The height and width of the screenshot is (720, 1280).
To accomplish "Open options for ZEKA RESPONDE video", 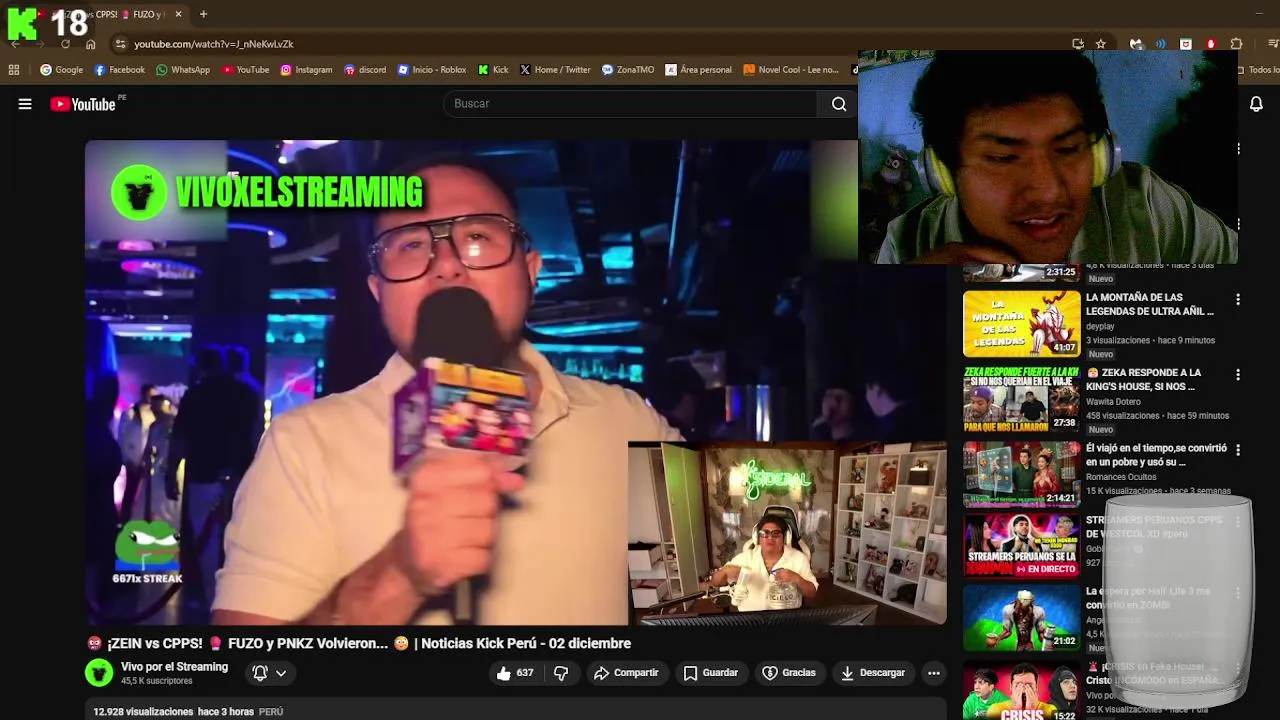I will point(1238,375).
